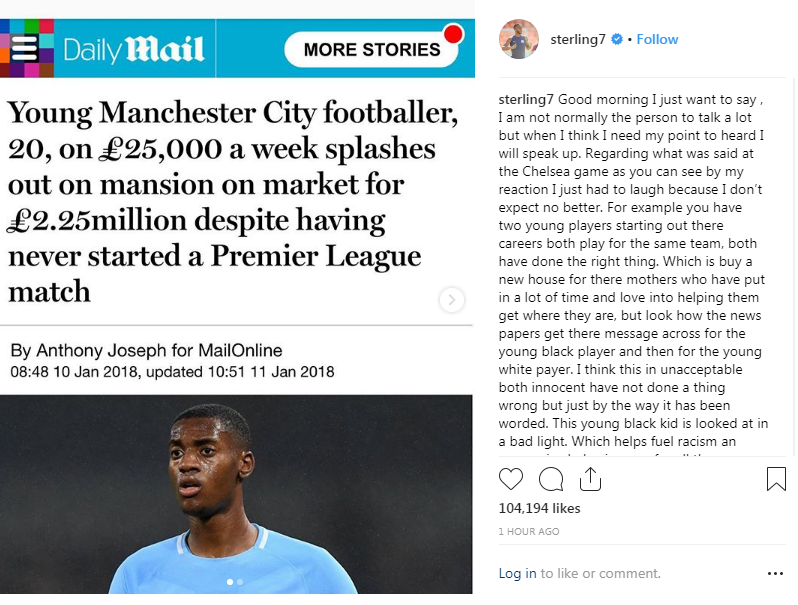Open the comment bubble icon

[x=551, y=480]
